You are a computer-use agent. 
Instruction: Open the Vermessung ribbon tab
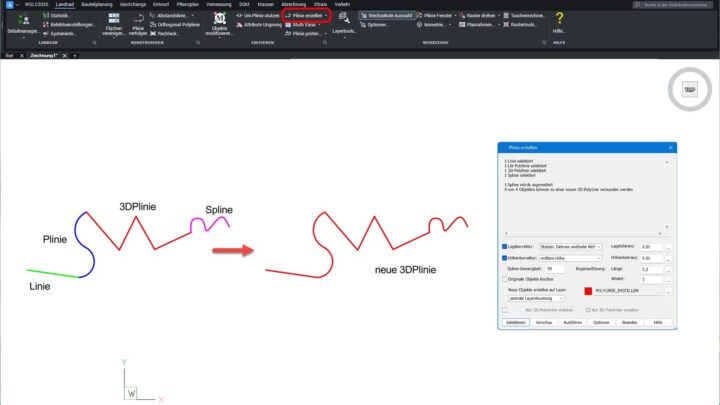(219, 4)
